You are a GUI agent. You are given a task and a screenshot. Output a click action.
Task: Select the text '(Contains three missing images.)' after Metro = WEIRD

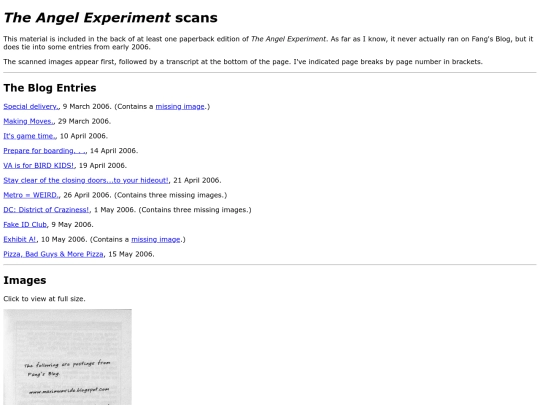click(x=170, y=195)
